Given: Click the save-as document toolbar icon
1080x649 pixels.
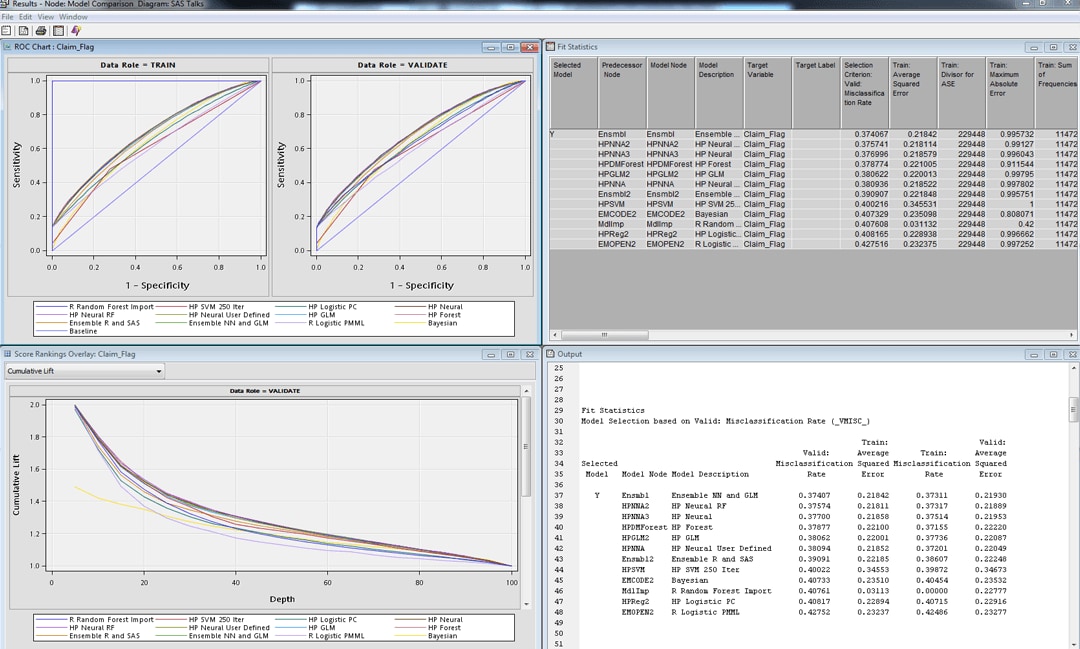Looking at the screenshot, I should [x=23, y=31].
